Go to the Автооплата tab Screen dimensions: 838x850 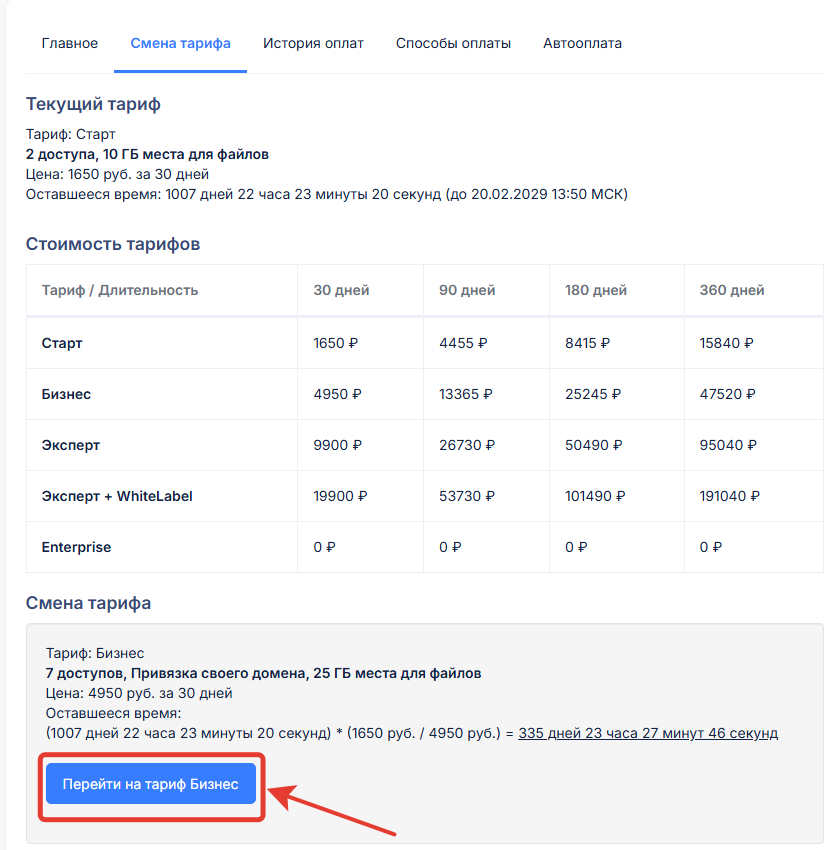point(582,43)
